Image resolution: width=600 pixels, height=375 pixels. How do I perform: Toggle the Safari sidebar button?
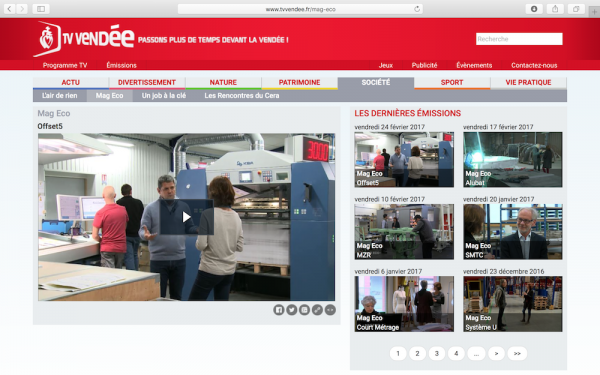pos(41,9)
